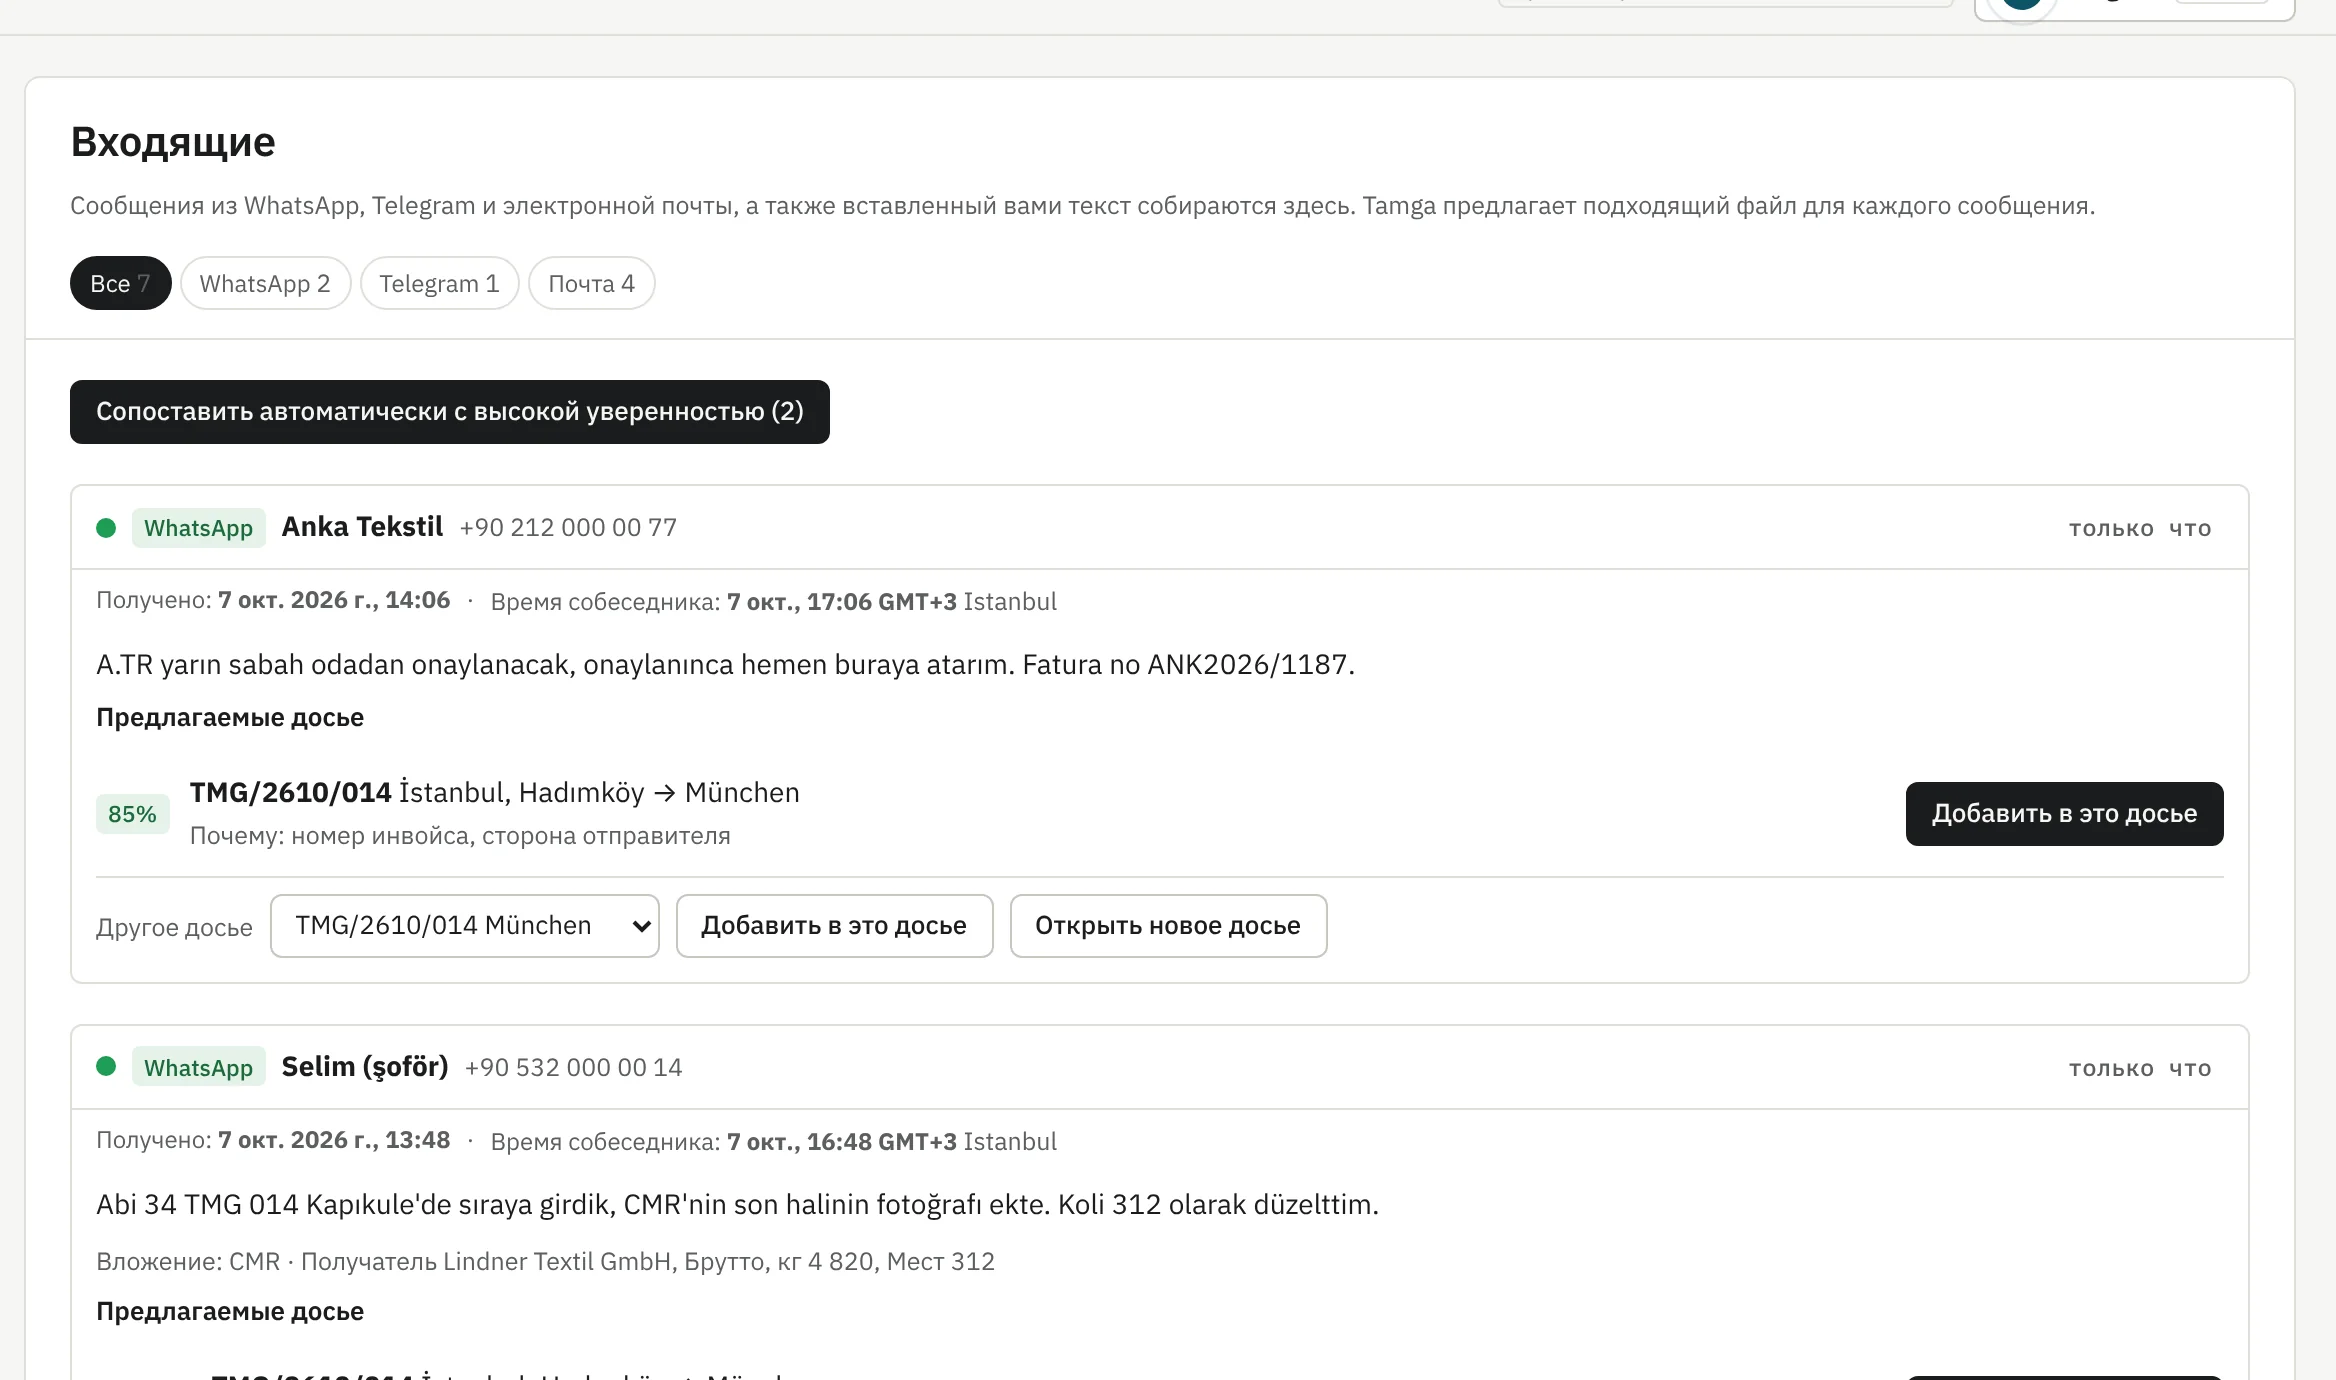Add Anka Tekstil message to suggested досье TMG/2610/014
This screenshot has width=2336, height=1380.
tap(2064, 814)
